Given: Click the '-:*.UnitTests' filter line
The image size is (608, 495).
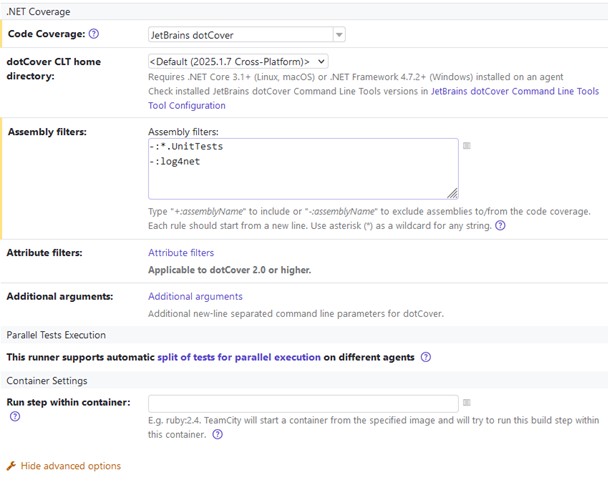Looking at the screenshot, I should click(186, 147).
